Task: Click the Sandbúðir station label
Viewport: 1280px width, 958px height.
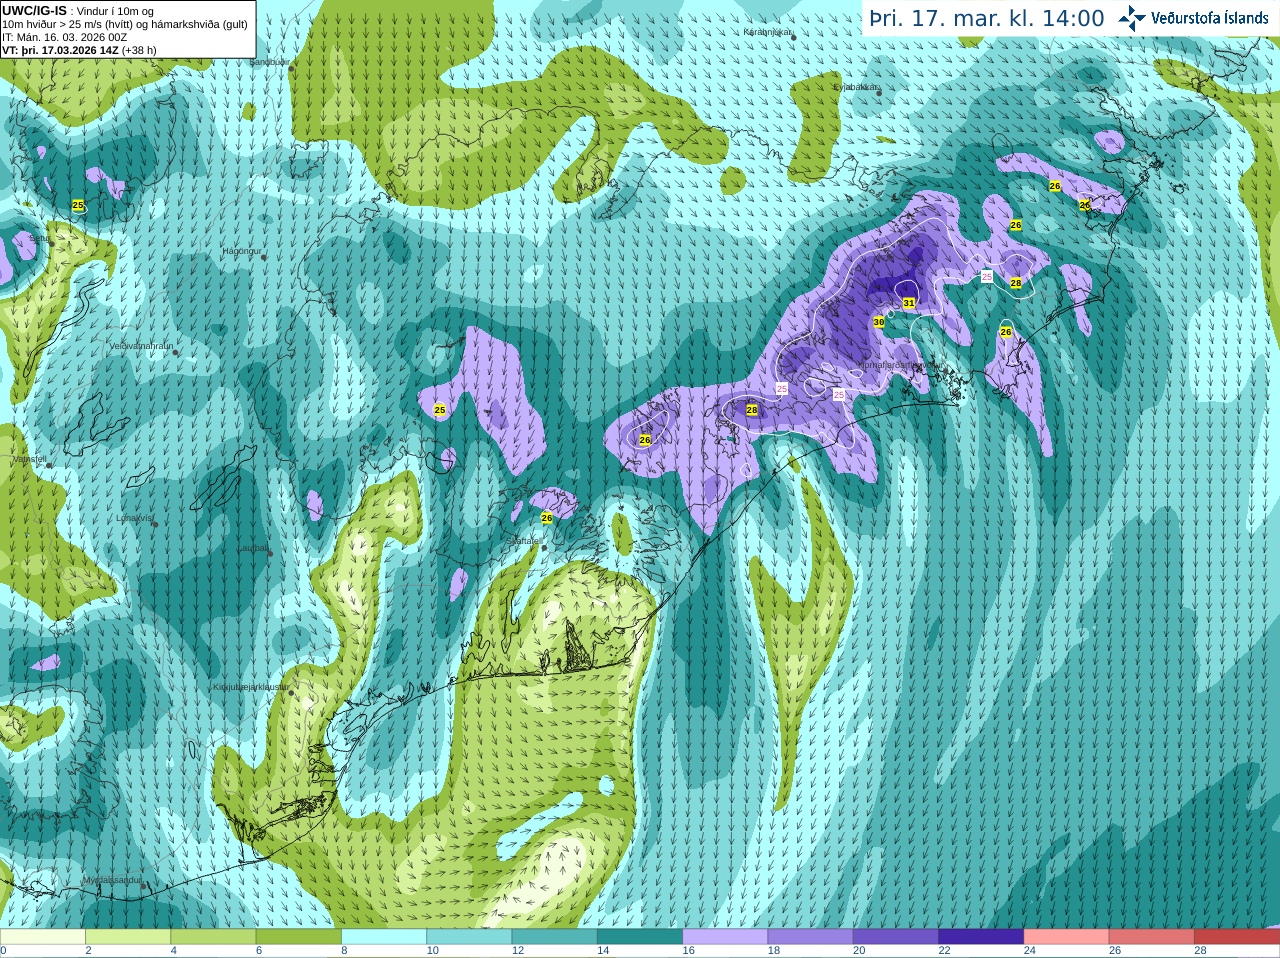Action: [268, 62]
